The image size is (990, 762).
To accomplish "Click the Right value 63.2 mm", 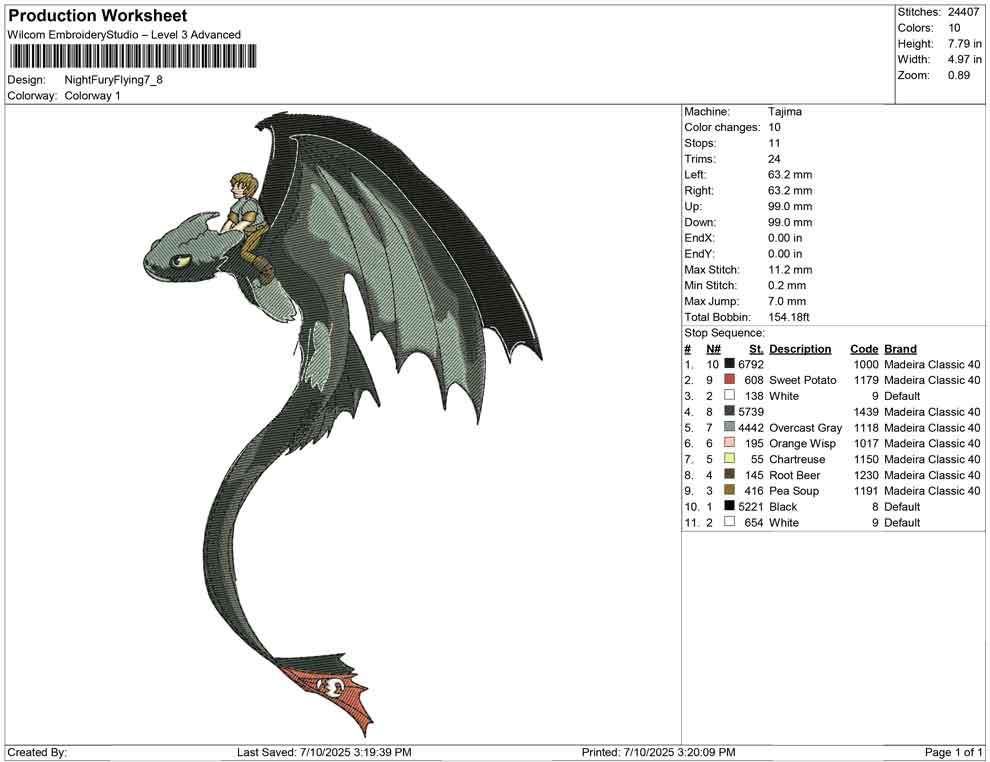I will tap(790, 191).
